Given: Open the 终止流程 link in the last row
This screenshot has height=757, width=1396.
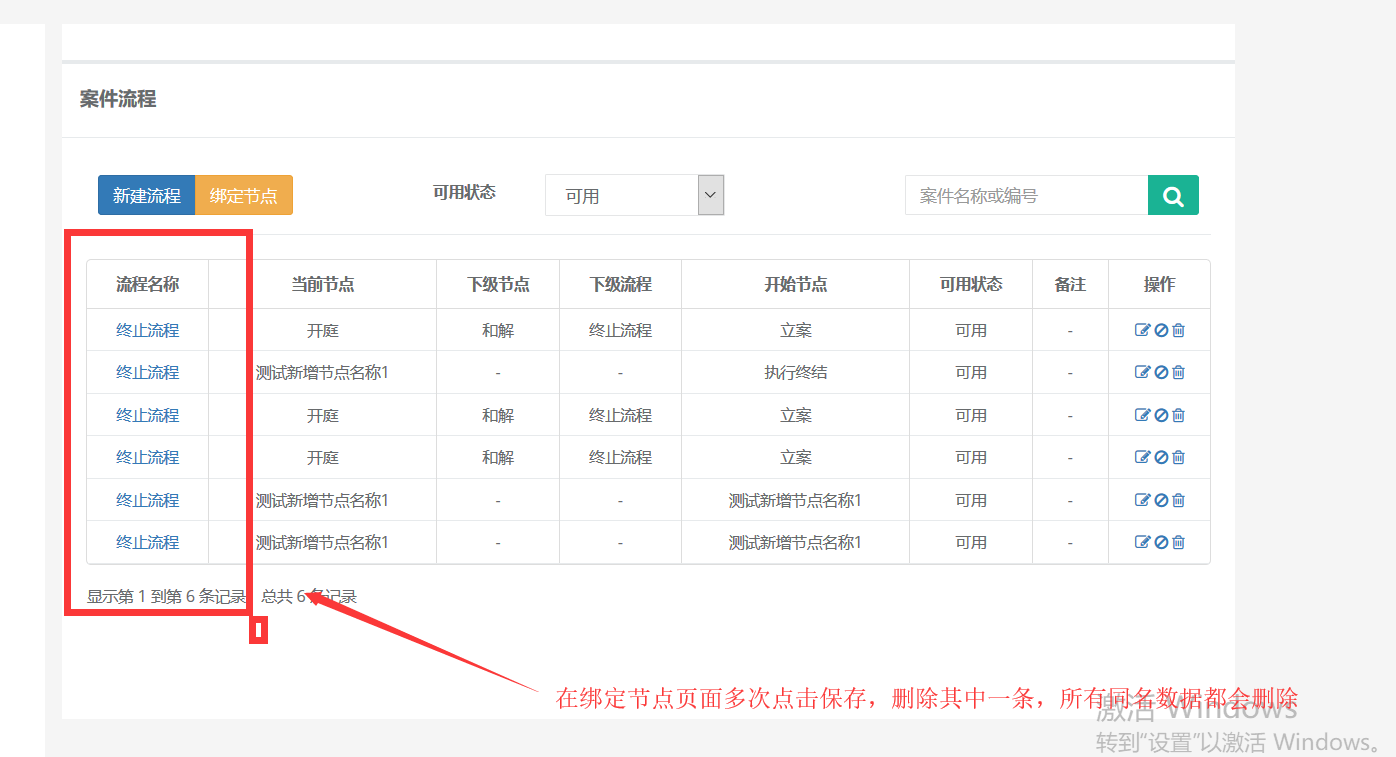Looking at the screenshot, I should (147, 542).
